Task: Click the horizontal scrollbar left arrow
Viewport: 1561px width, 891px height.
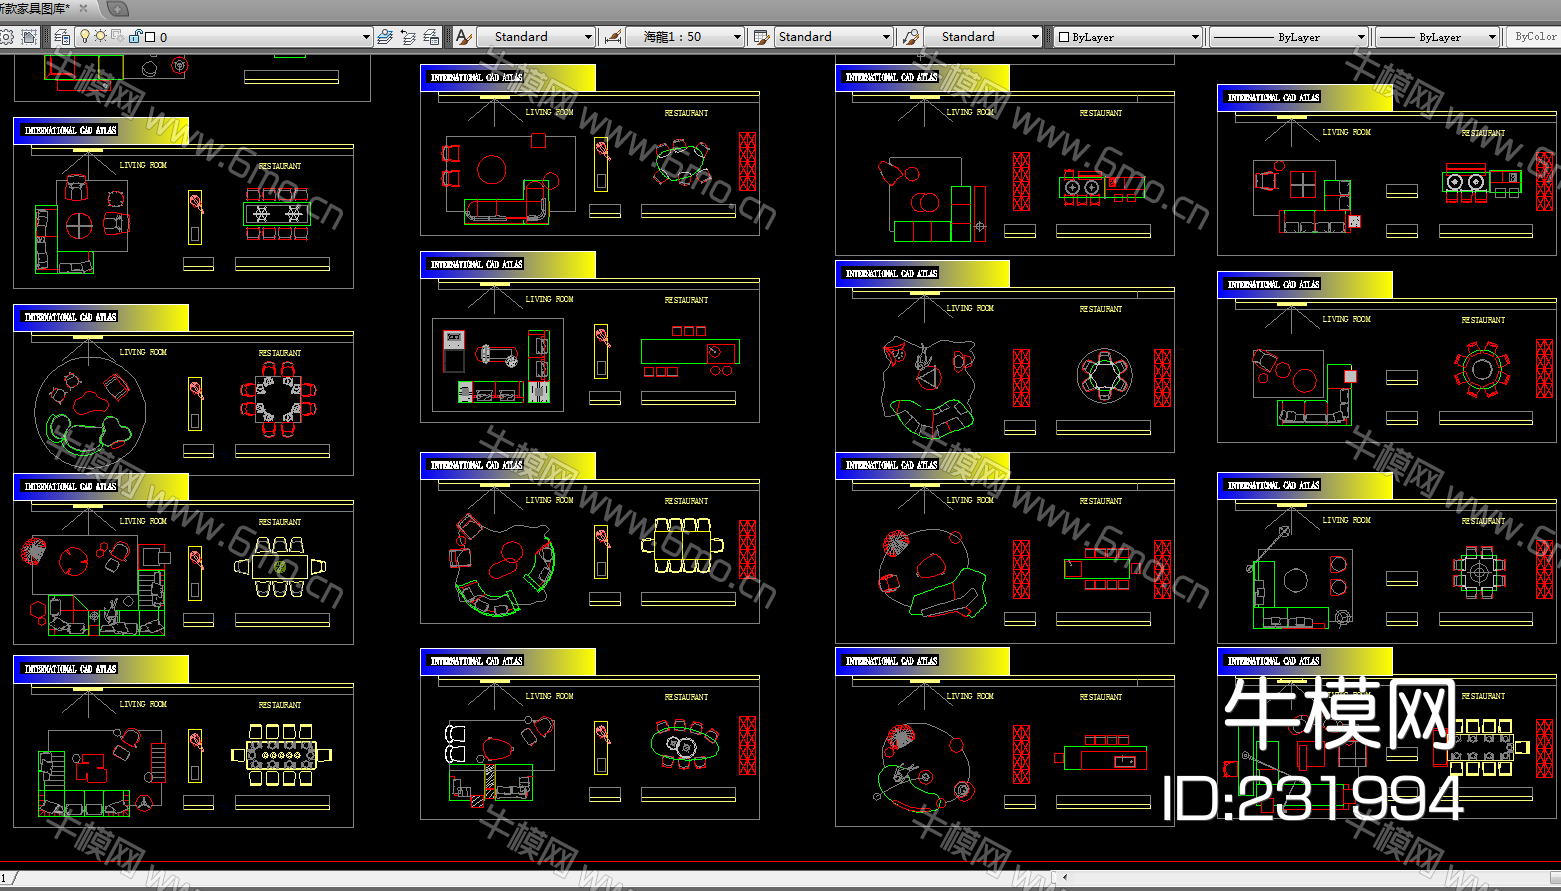Action: (x=1064, y=877)
